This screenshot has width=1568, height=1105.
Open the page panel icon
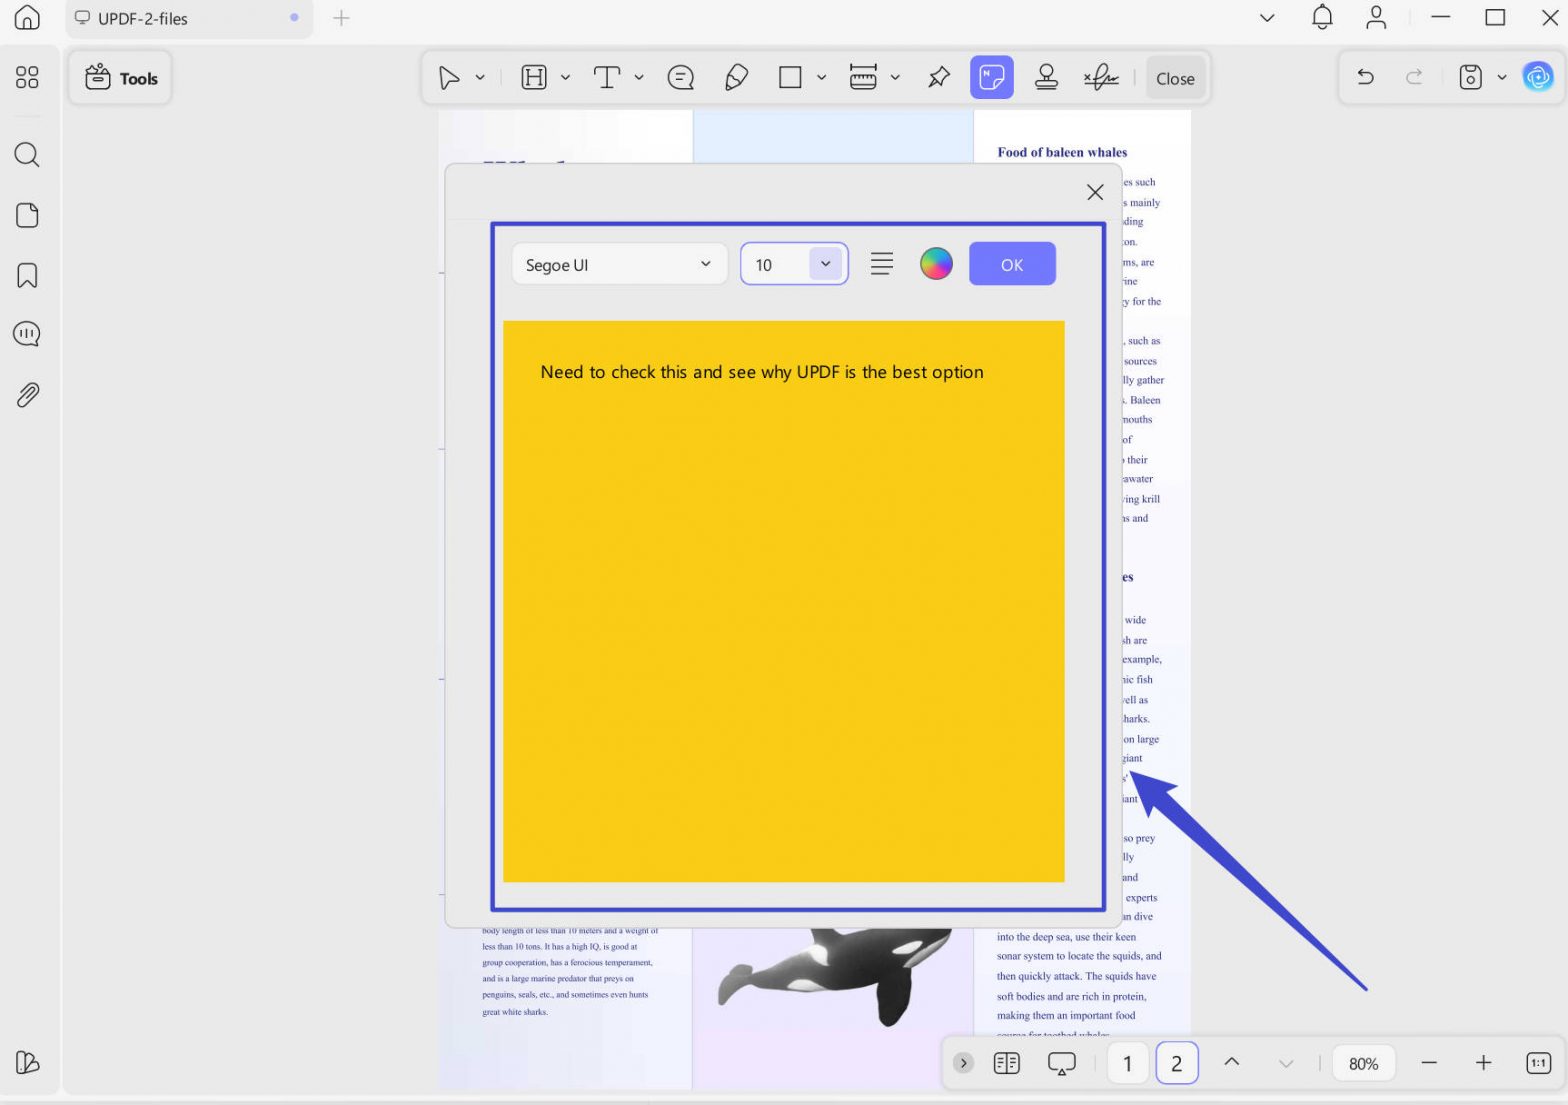27,215
